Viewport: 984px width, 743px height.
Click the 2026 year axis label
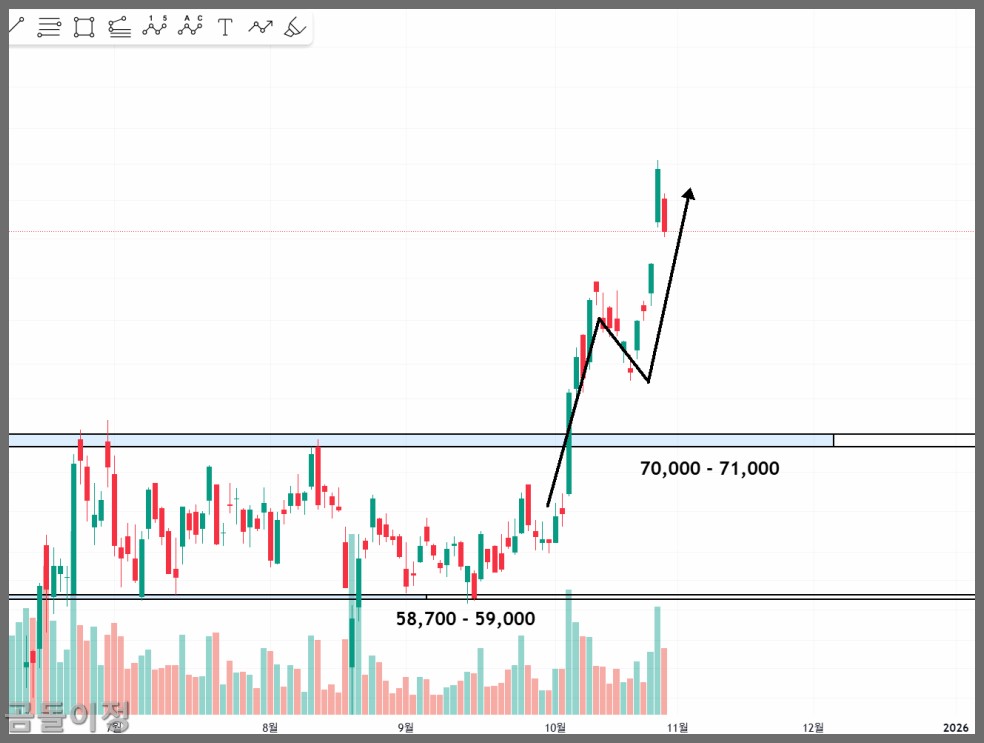tap(956, 727)
